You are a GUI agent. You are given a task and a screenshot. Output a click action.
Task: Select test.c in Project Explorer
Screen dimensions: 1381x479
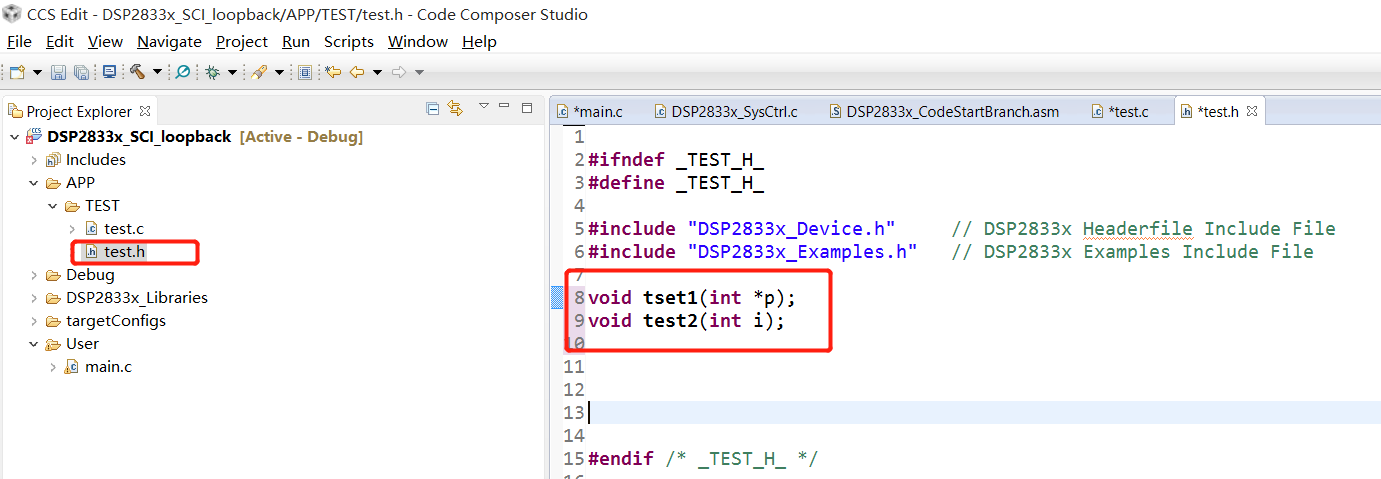coord(123,229)
